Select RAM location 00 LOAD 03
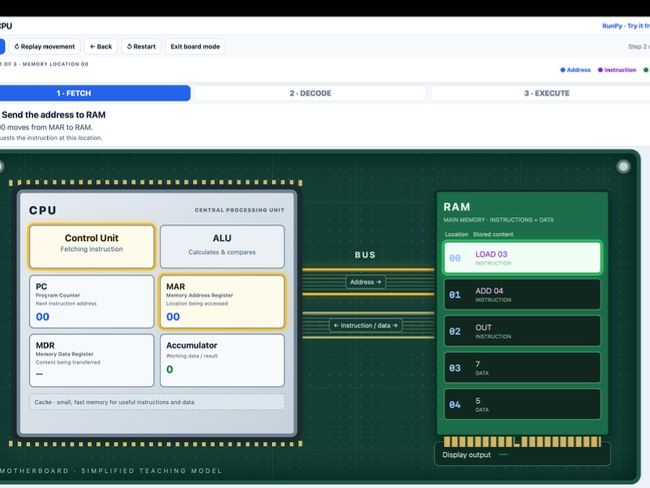650x488 pixels. click(522, 257)
